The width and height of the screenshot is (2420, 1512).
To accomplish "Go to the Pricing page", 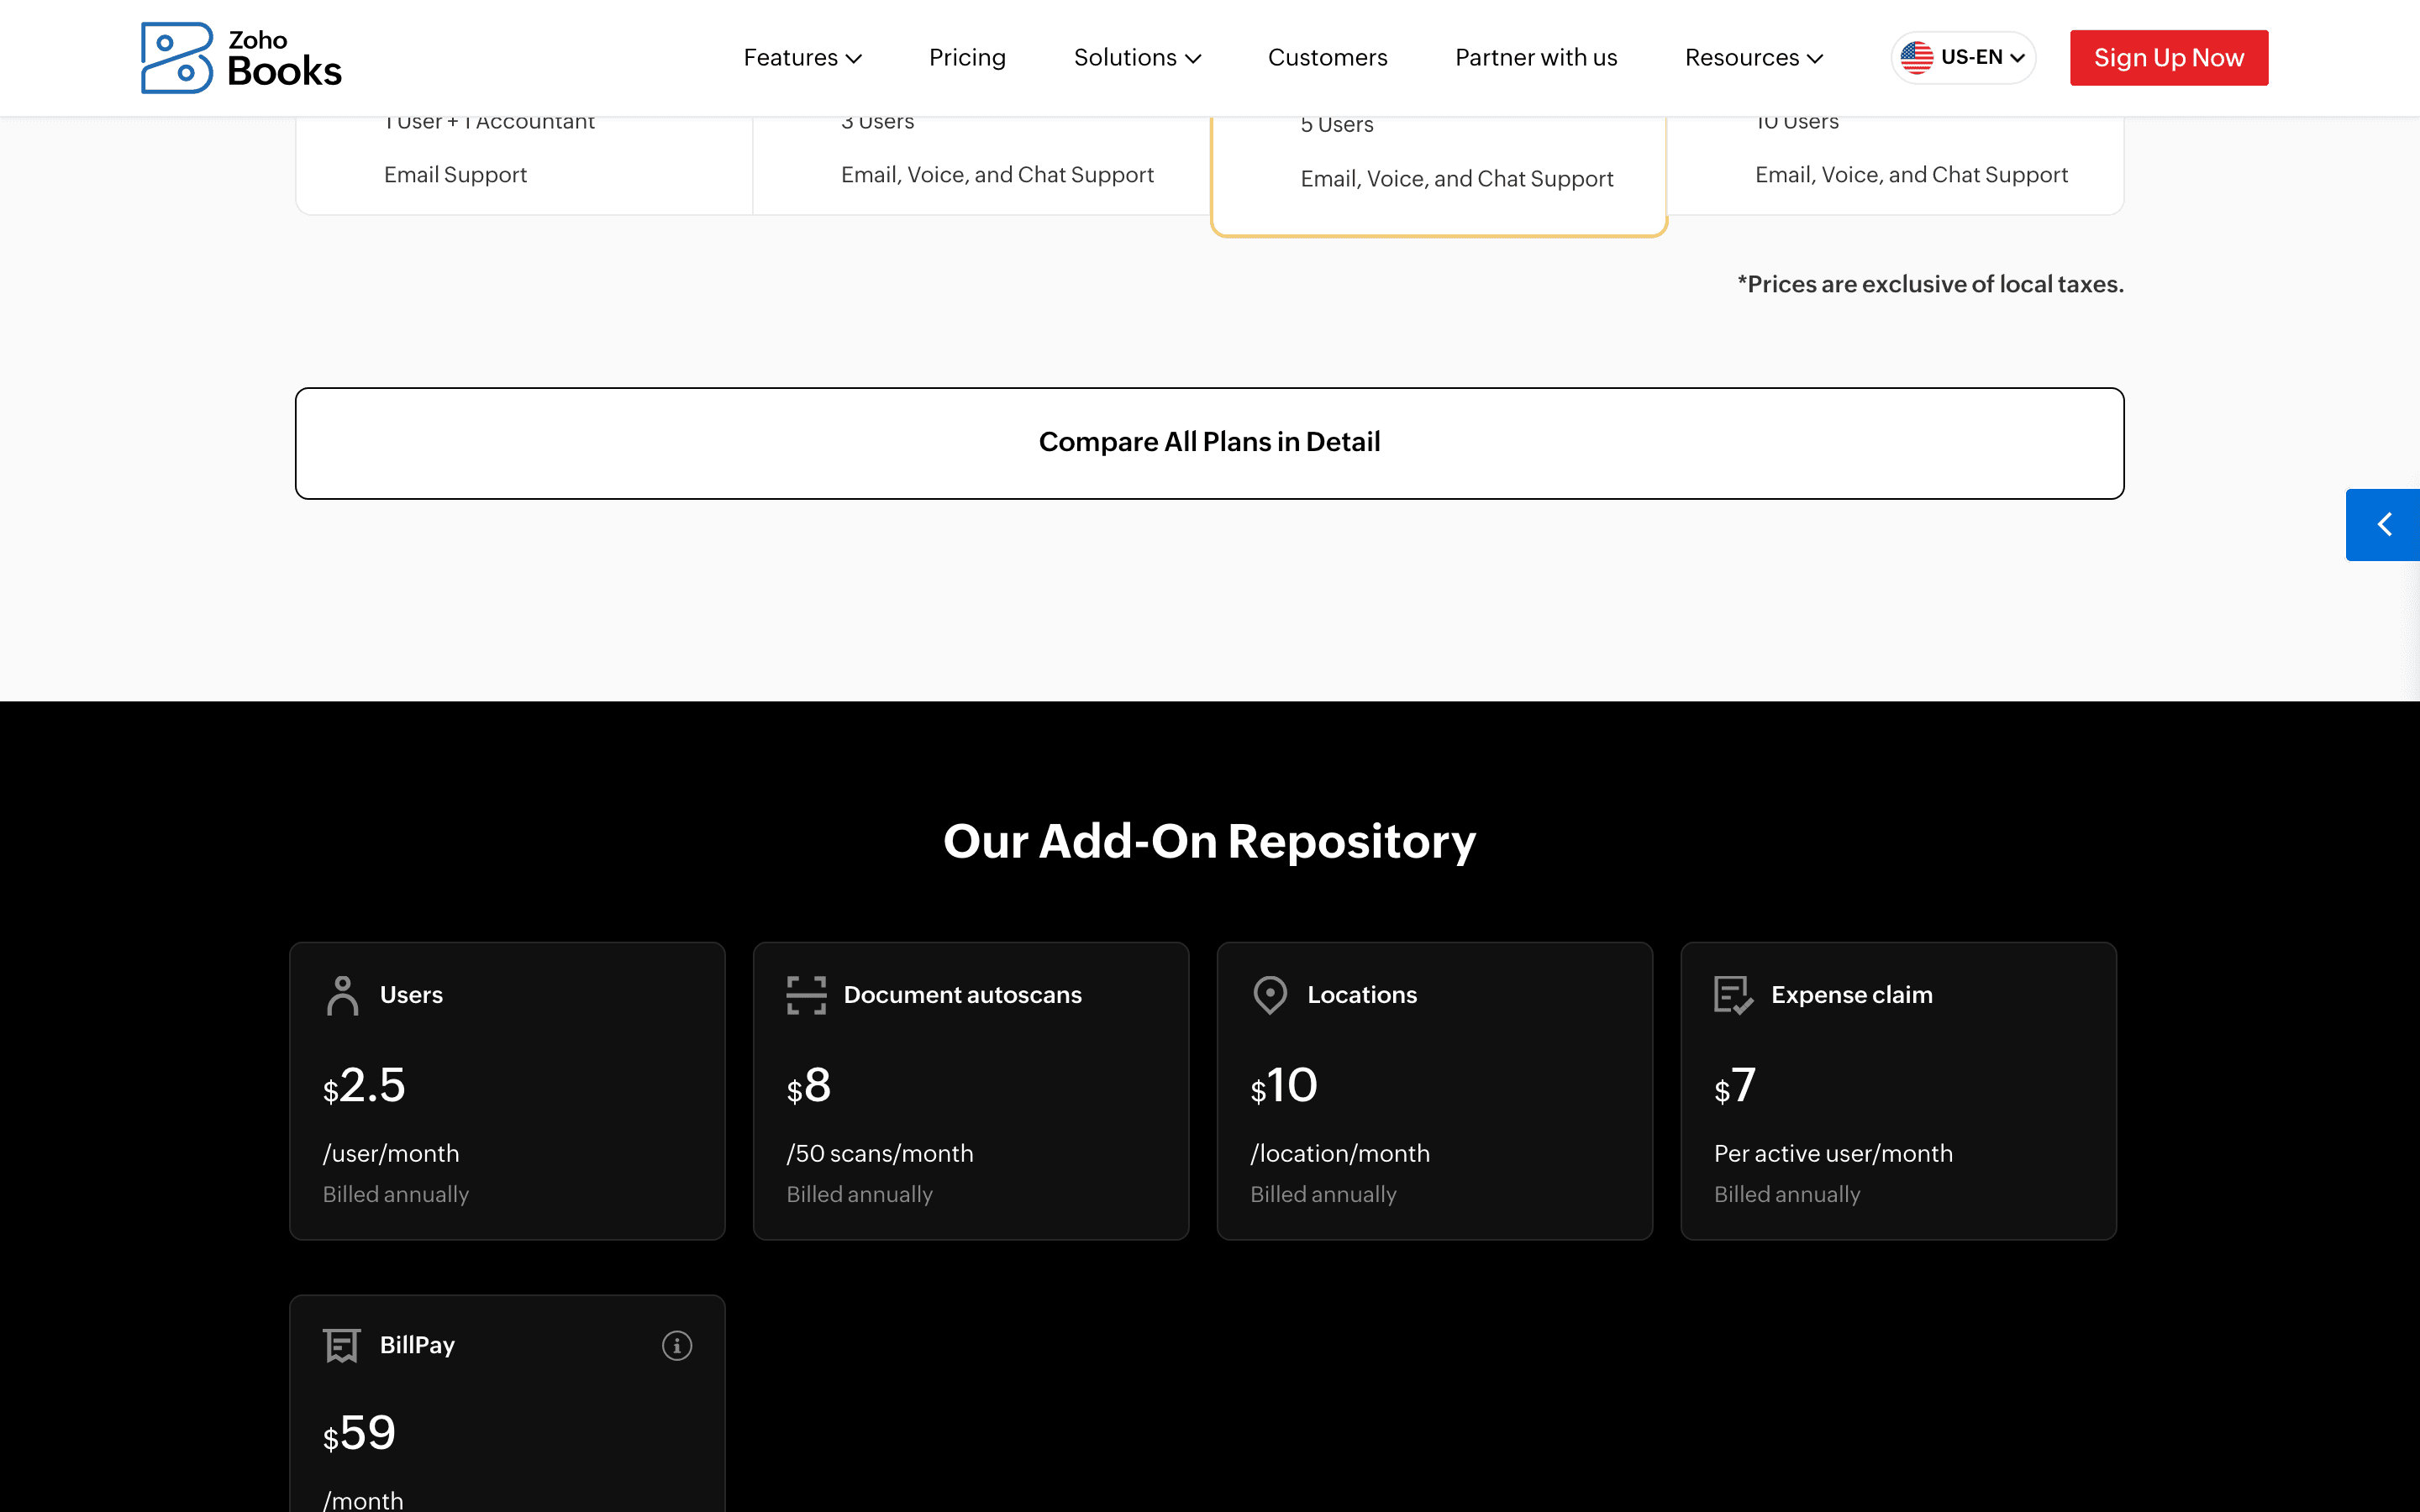I will point(967,58).
